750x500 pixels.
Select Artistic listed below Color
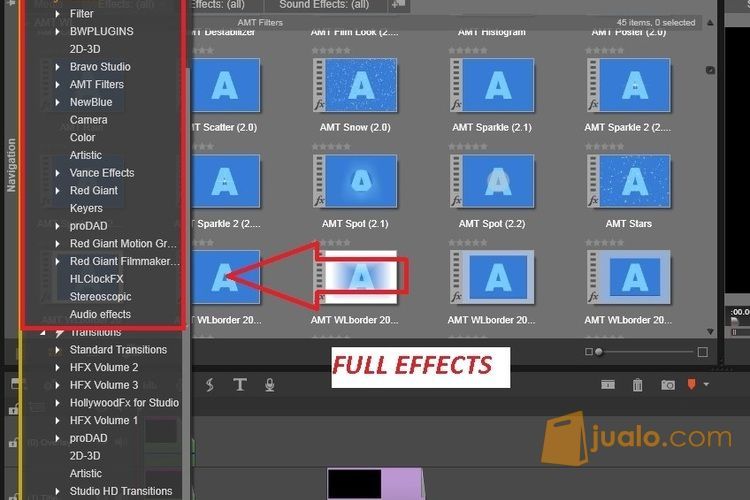(86, 156)
